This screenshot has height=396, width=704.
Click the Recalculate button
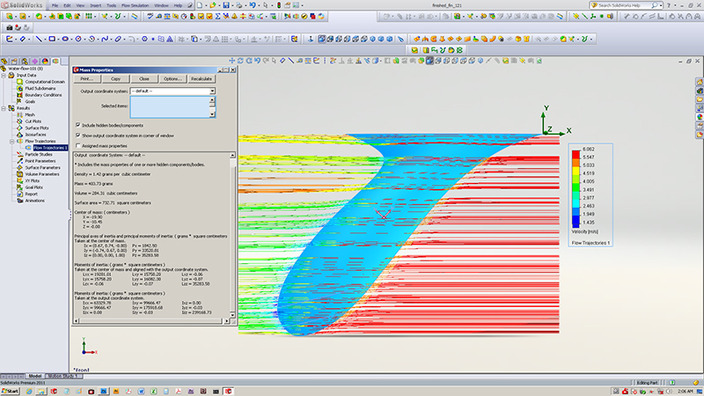[201, 79]
